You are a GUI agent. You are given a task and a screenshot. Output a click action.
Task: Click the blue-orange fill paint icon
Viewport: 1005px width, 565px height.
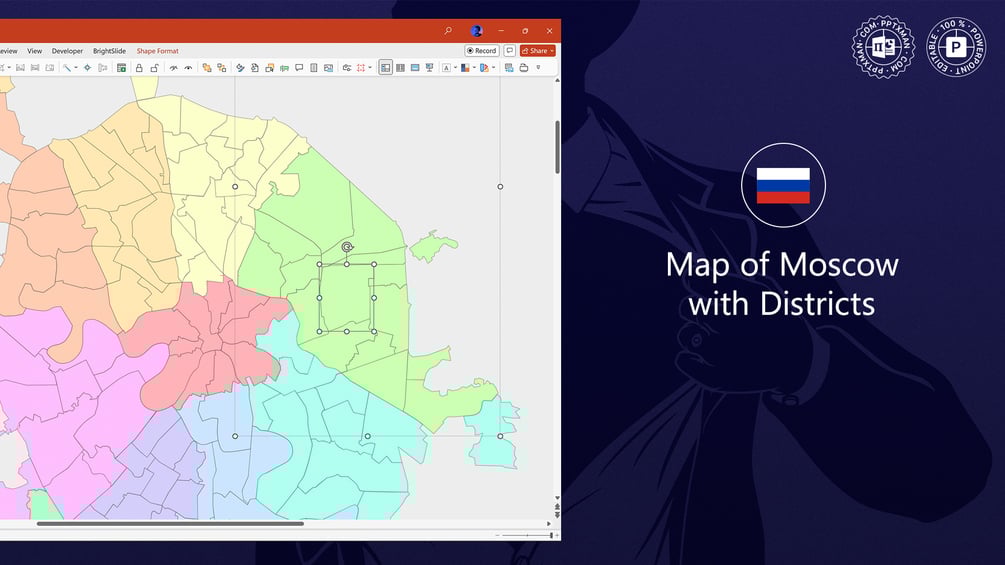pos(485,68)
